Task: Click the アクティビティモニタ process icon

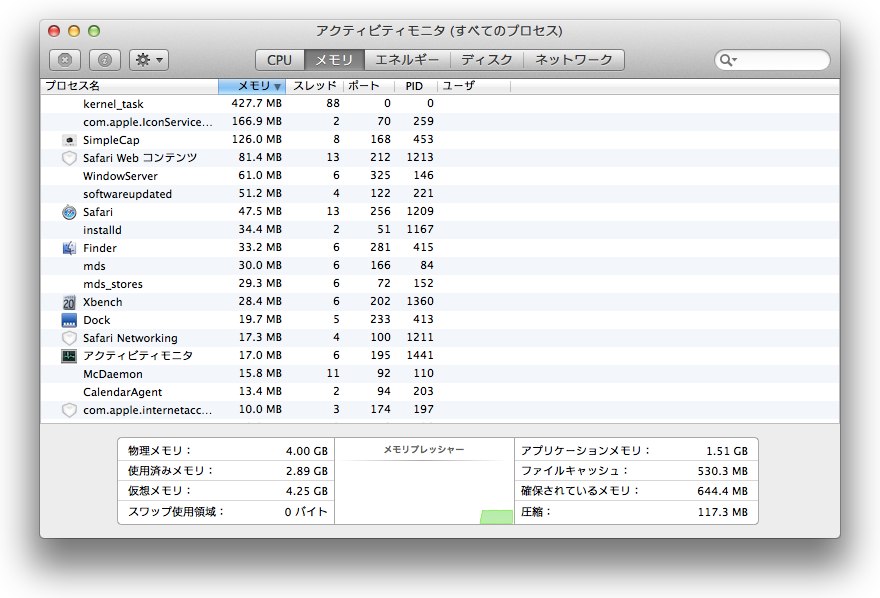Action: point(69,356)
